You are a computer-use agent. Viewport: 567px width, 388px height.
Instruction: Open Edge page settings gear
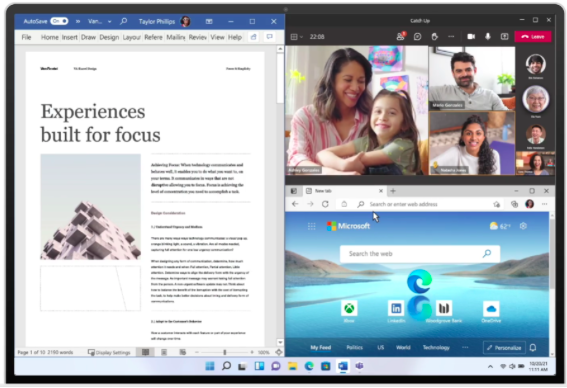[523, 226]
